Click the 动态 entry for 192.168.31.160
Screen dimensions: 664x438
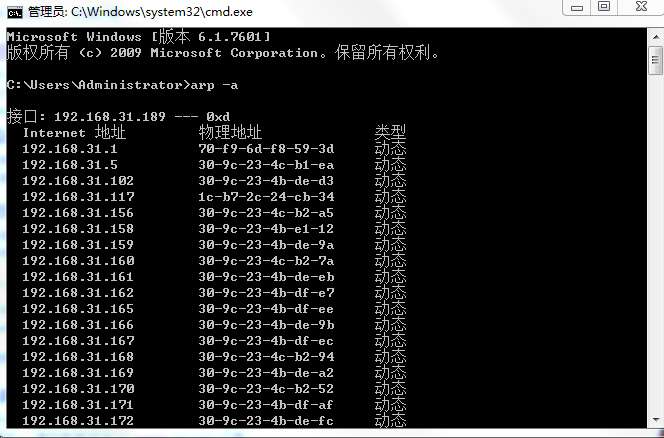390,261
